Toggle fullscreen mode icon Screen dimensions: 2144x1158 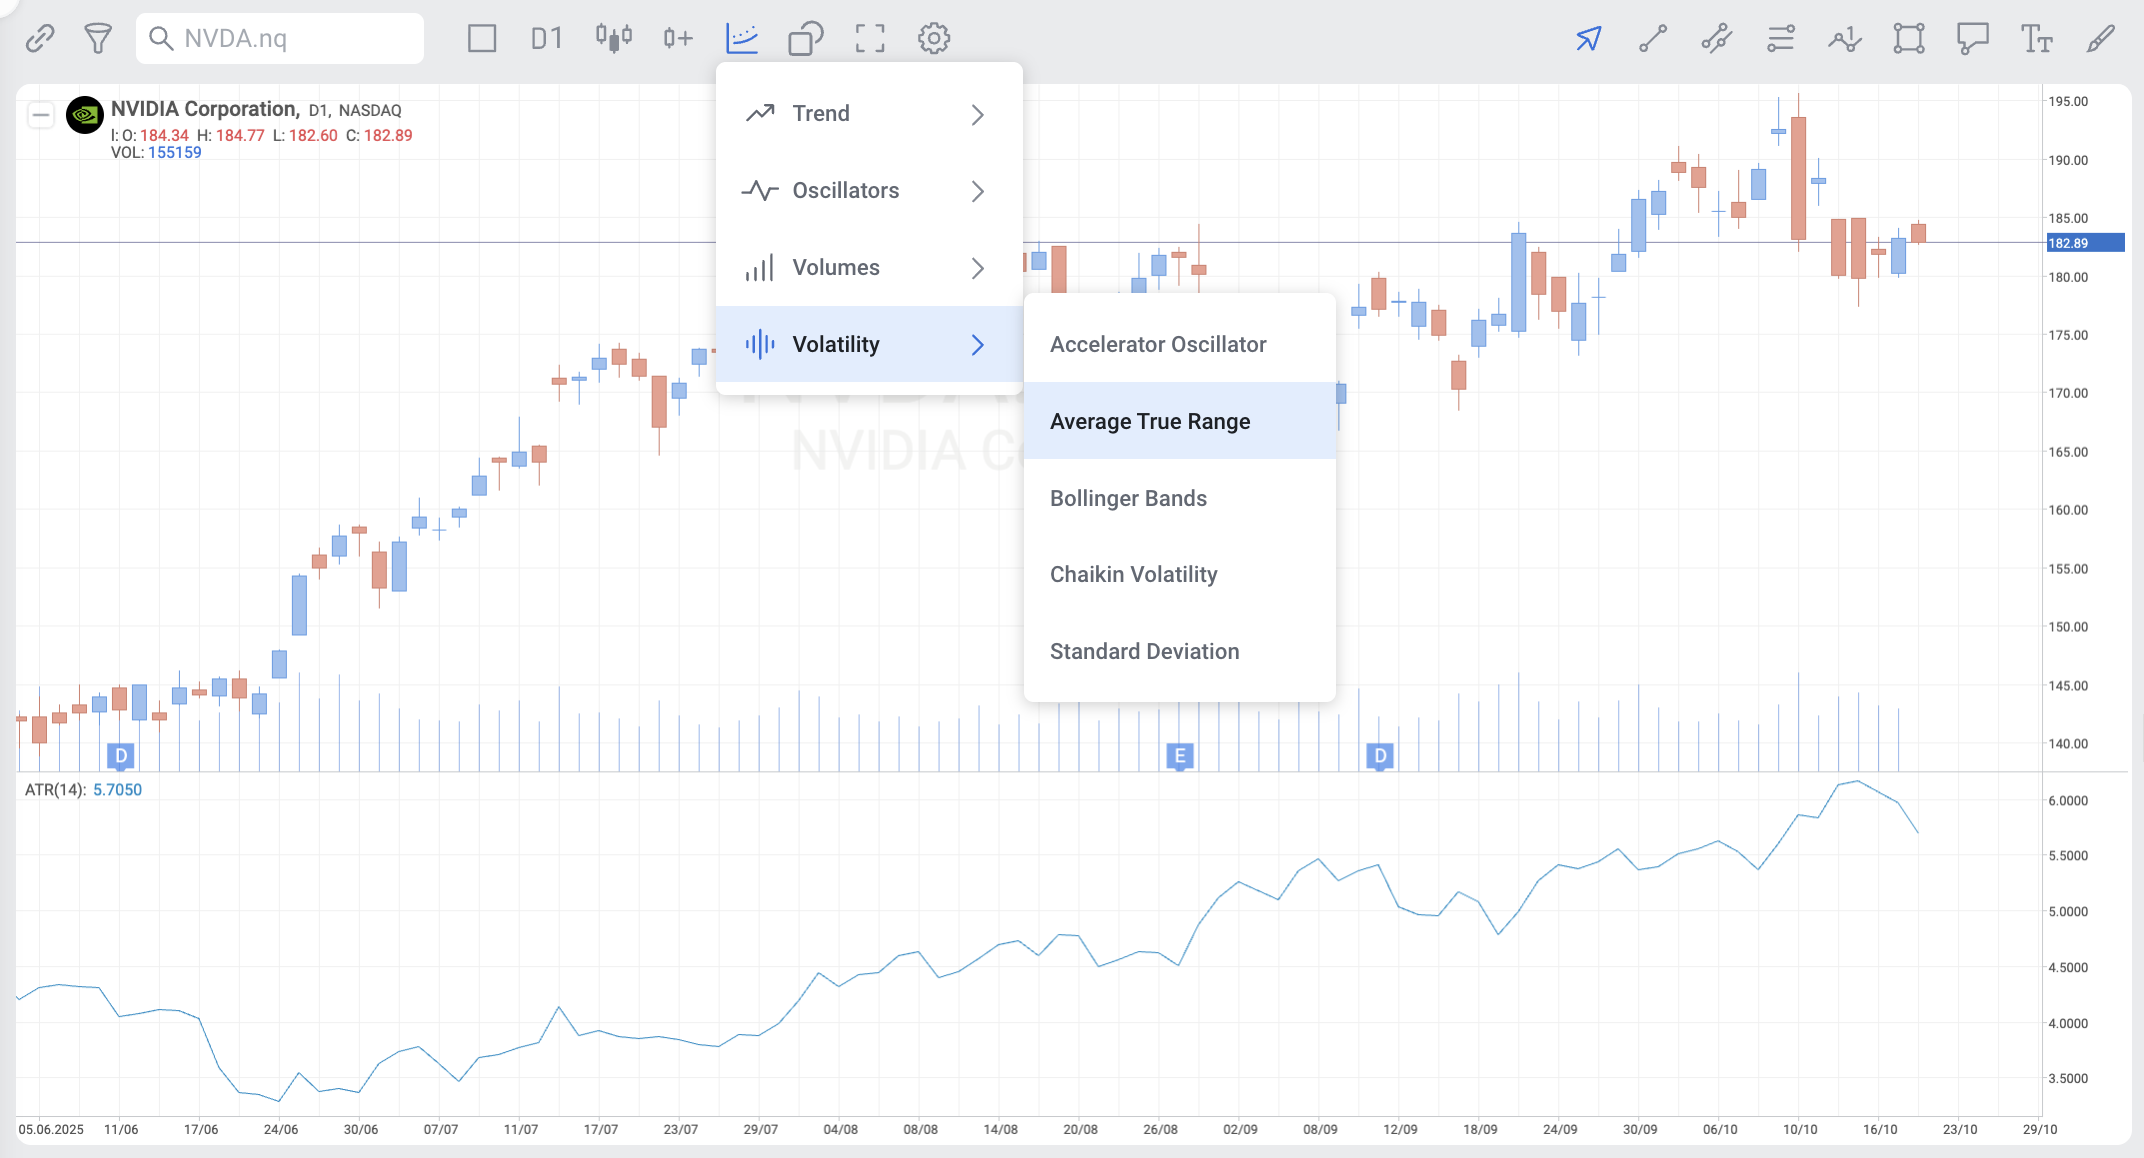coord(870,38)
